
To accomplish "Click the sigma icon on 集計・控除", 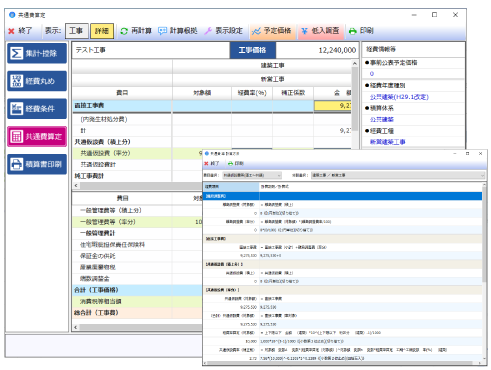I will [16, 53].
